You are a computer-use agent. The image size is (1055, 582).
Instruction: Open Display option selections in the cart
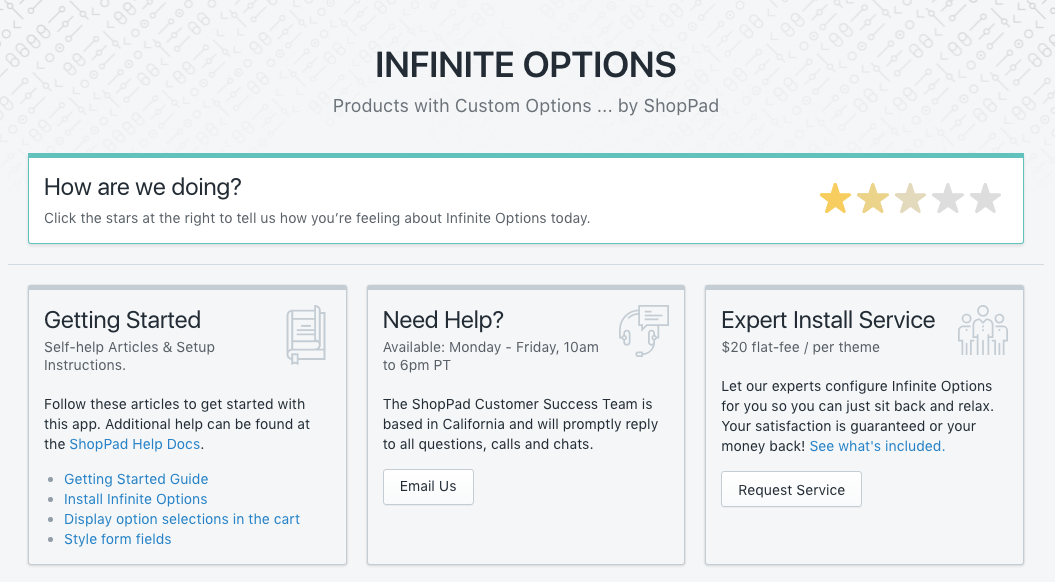pos(182,519)
